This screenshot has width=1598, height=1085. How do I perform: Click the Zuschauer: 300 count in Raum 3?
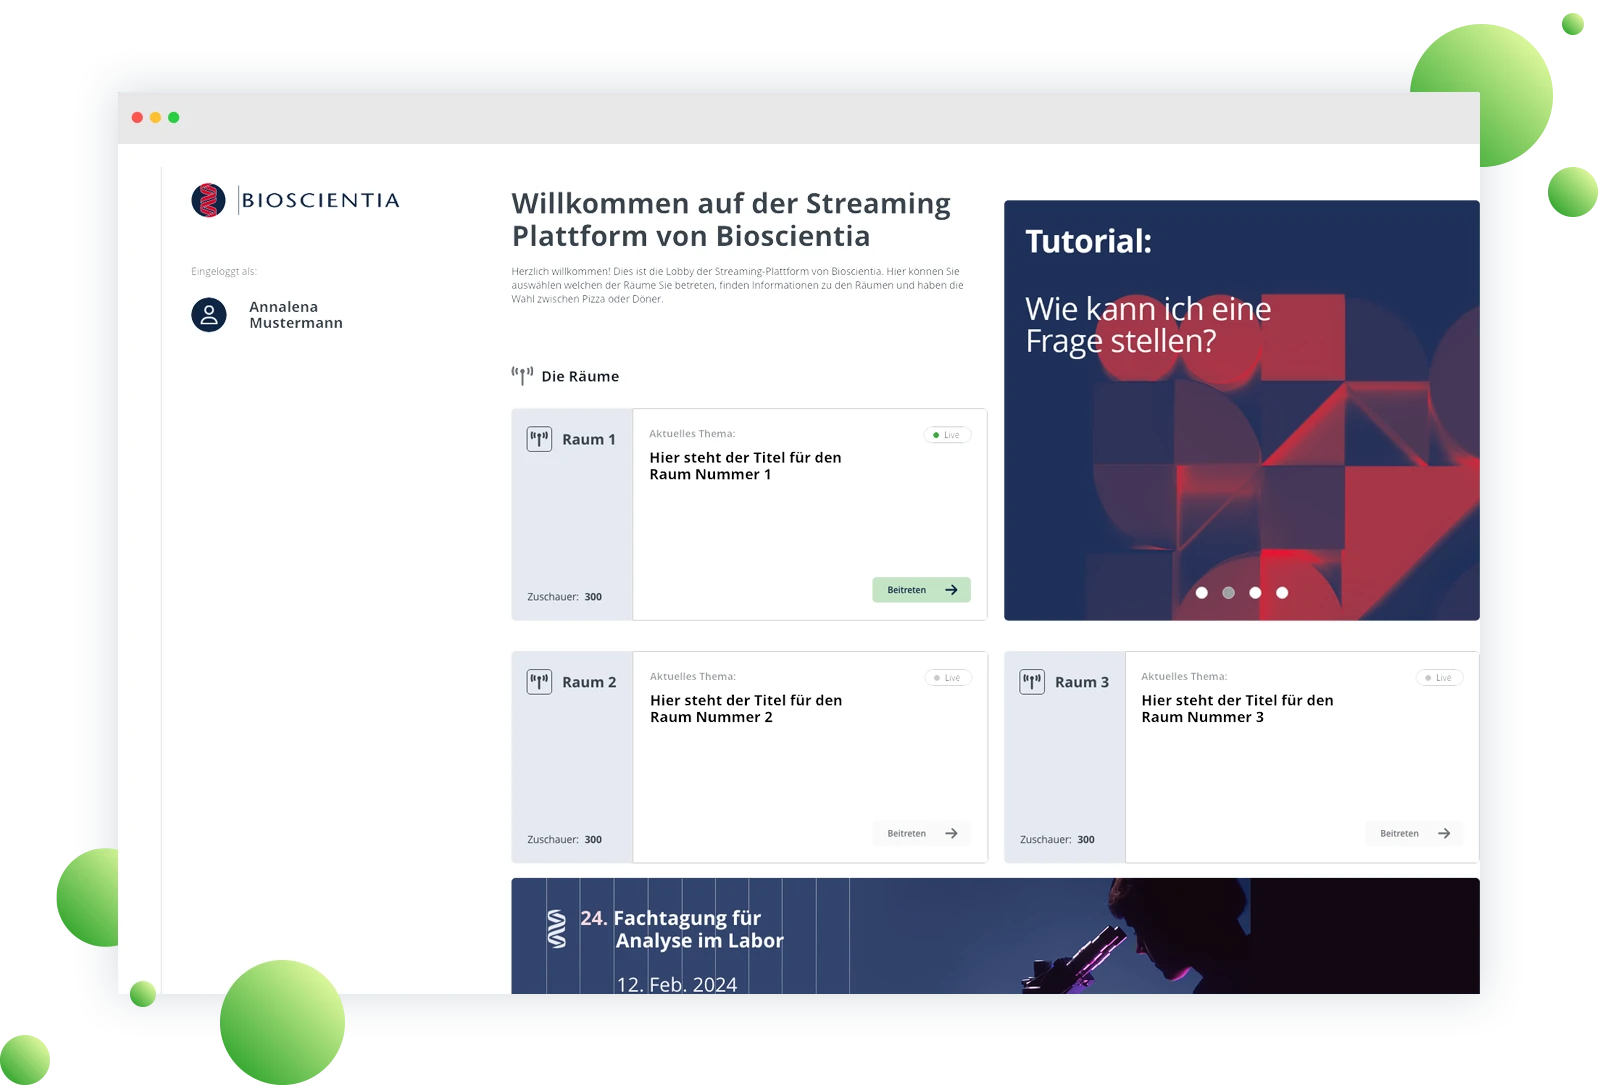click(1057, 840)
